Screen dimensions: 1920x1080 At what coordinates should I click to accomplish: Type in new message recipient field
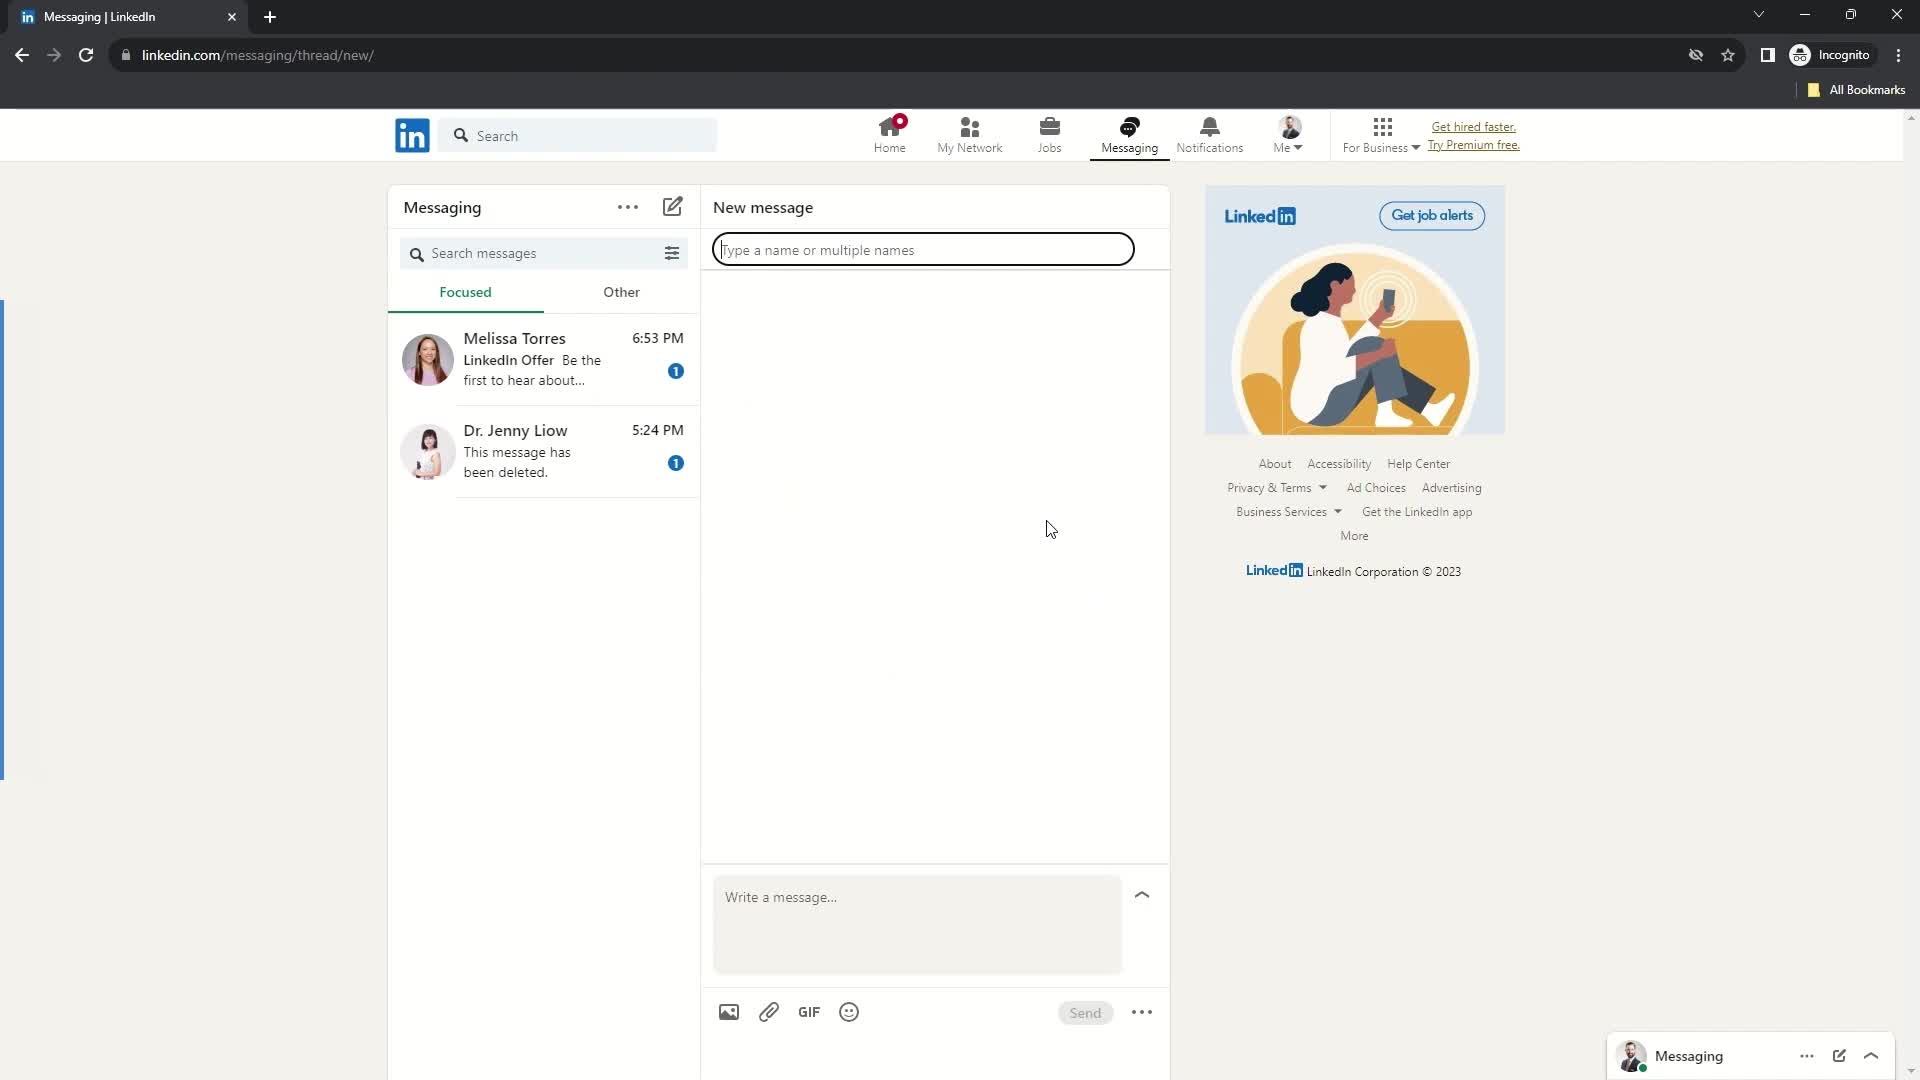[x=923, y=249]
